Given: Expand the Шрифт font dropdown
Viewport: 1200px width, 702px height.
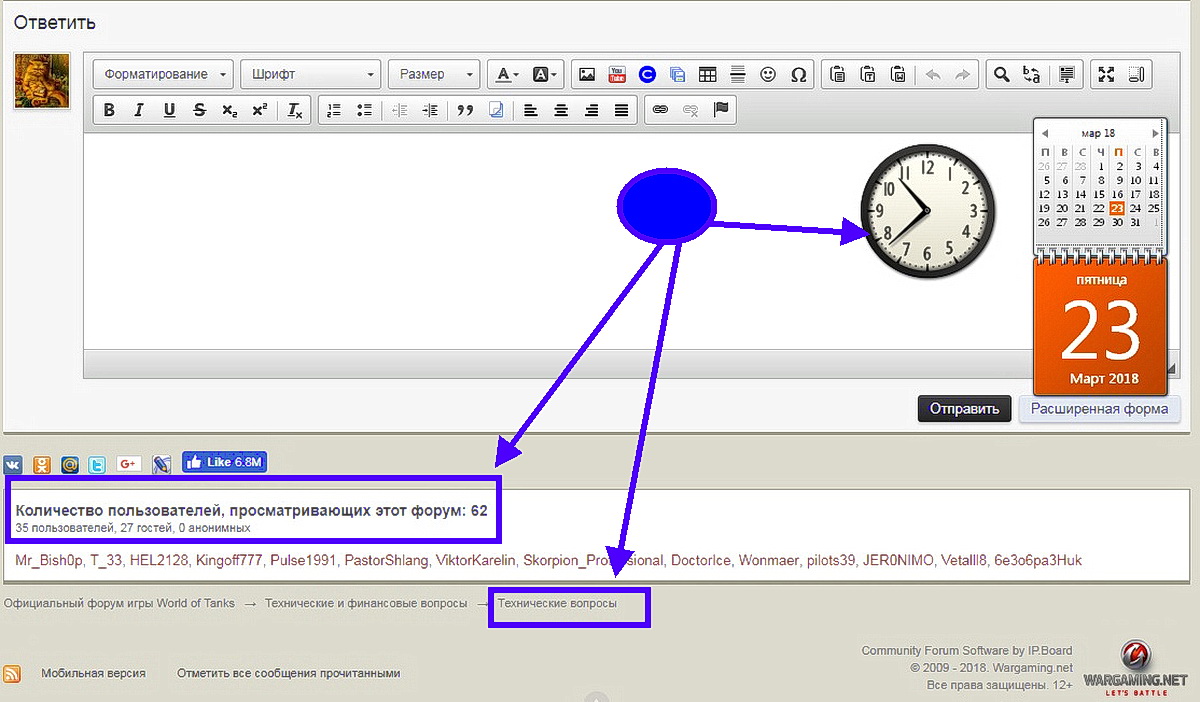Looking at the screenshot, I should tap(311, 74).
